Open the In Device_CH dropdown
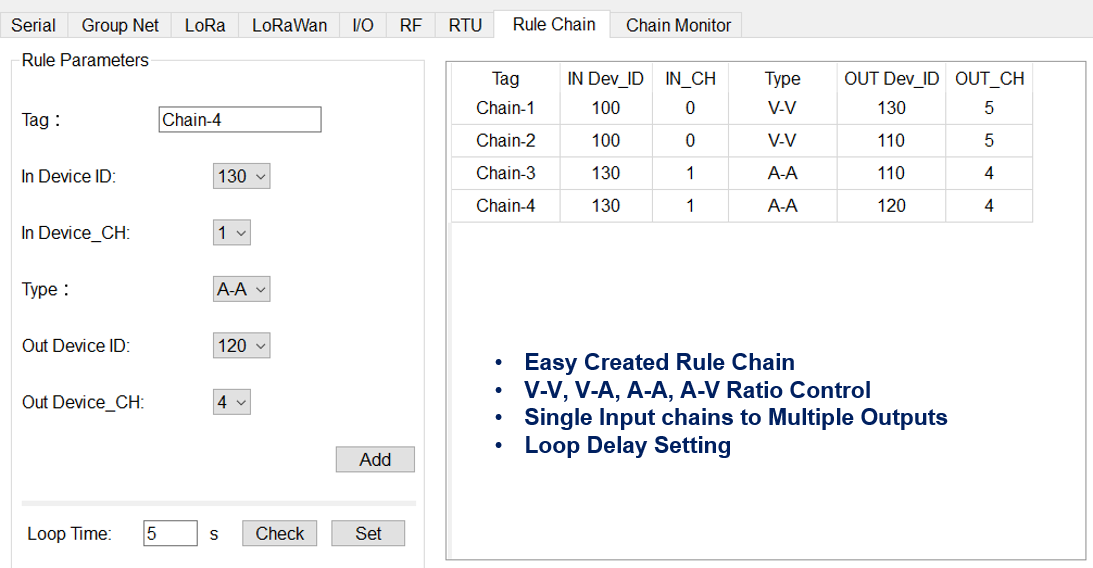 231,233
